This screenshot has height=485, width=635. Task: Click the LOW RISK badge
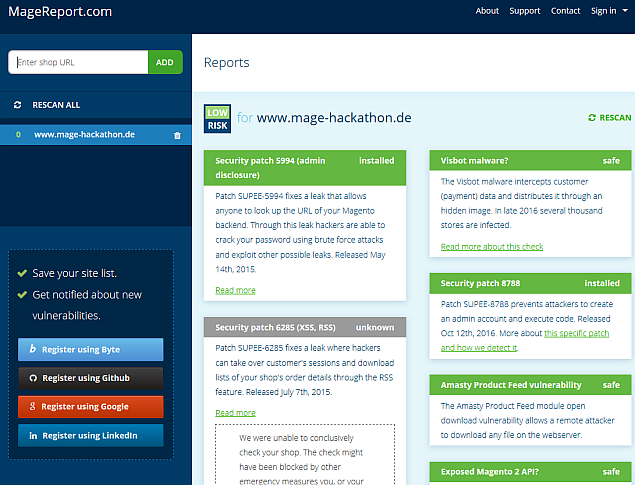pos(217,119)
